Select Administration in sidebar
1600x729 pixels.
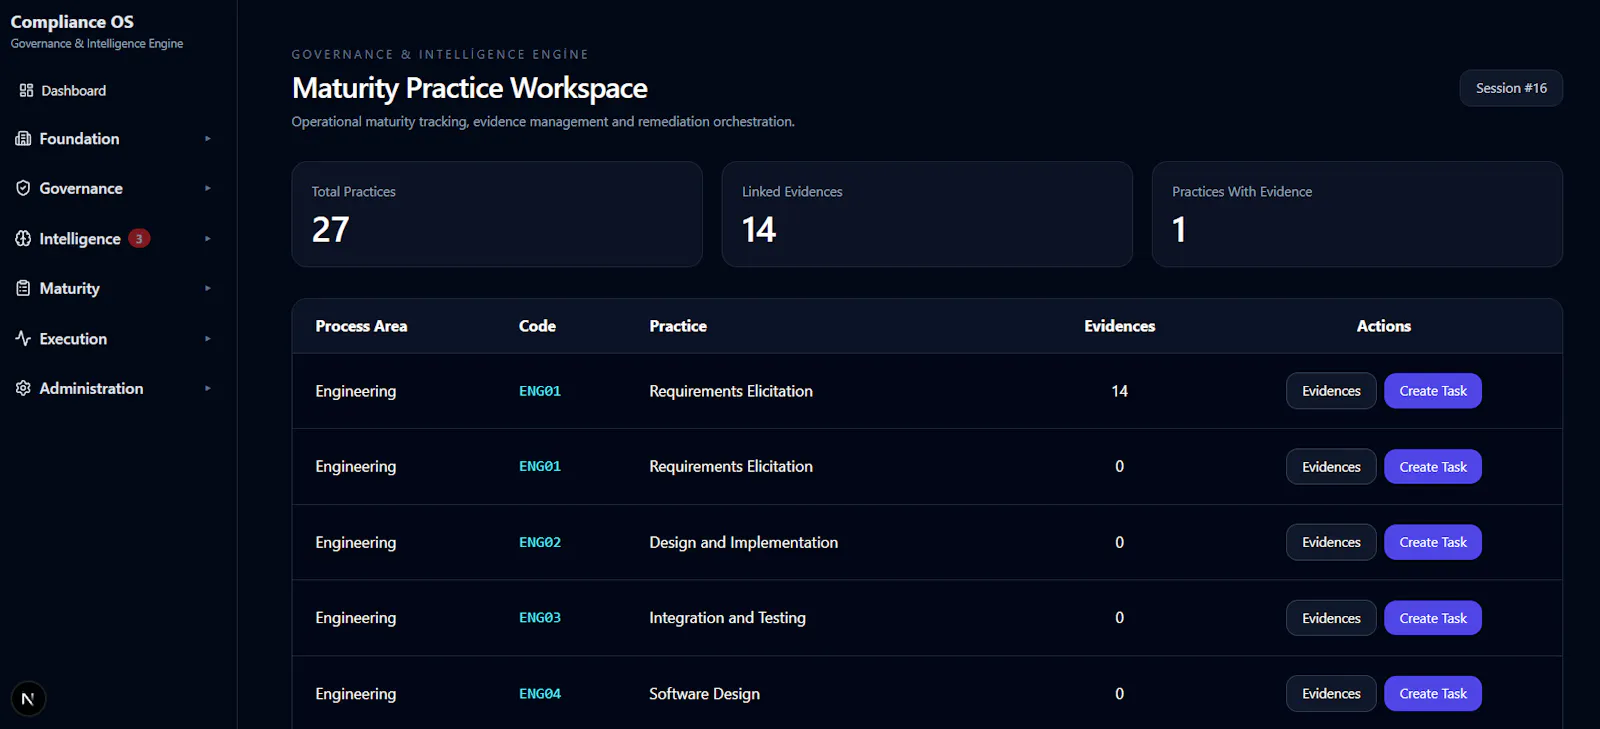click(x=91, y=388)
